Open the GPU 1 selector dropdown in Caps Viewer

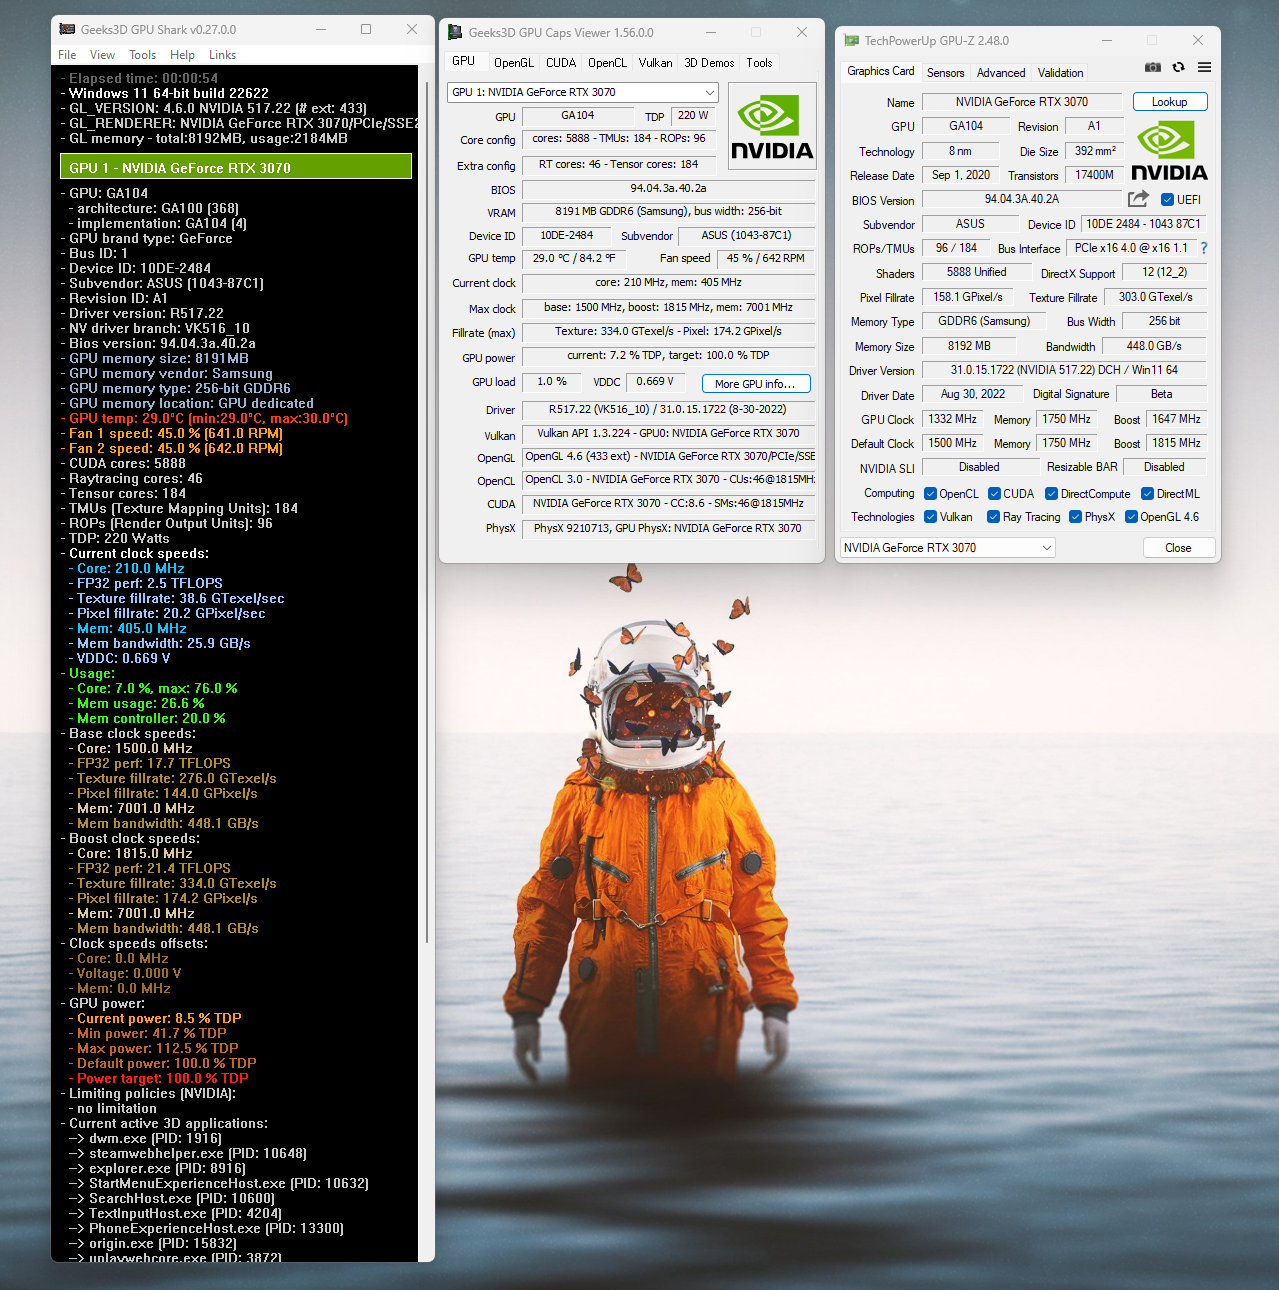582,92
